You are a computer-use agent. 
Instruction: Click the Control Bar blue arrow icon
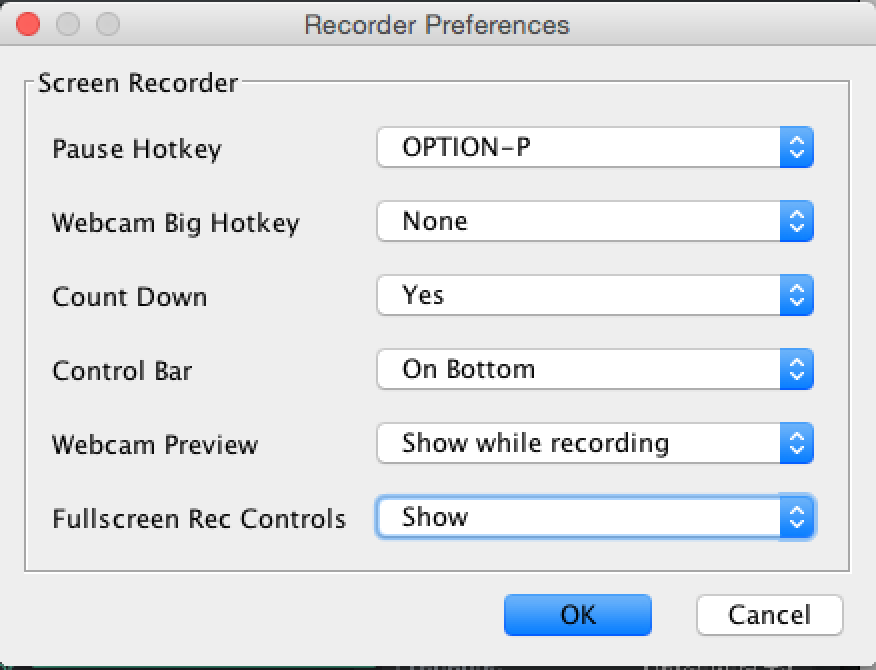click(x=797, y=369)
